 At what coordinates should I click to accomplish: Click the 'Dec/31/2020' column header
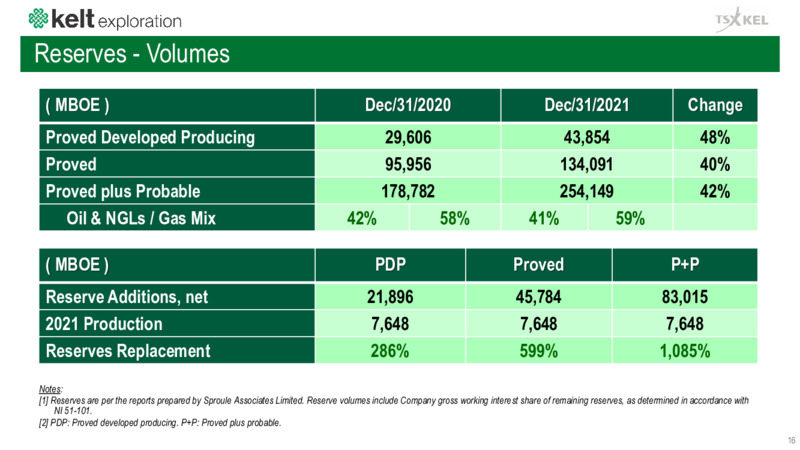pyautogui.click(x=408, y=105)
